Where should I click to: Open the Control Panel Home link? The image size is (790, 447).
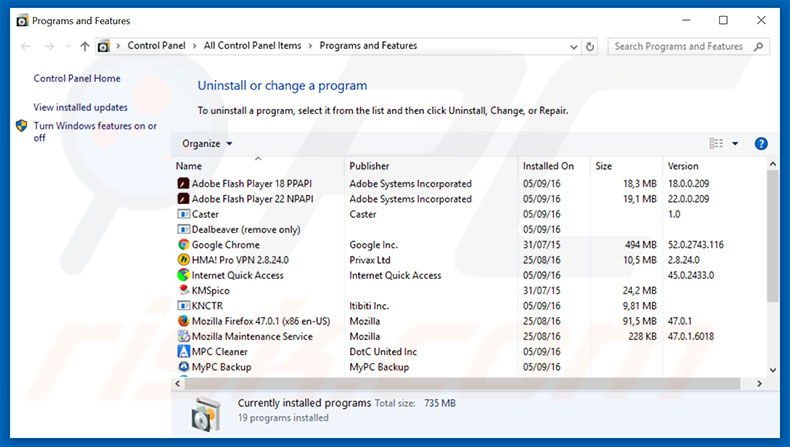click(77, 78)
